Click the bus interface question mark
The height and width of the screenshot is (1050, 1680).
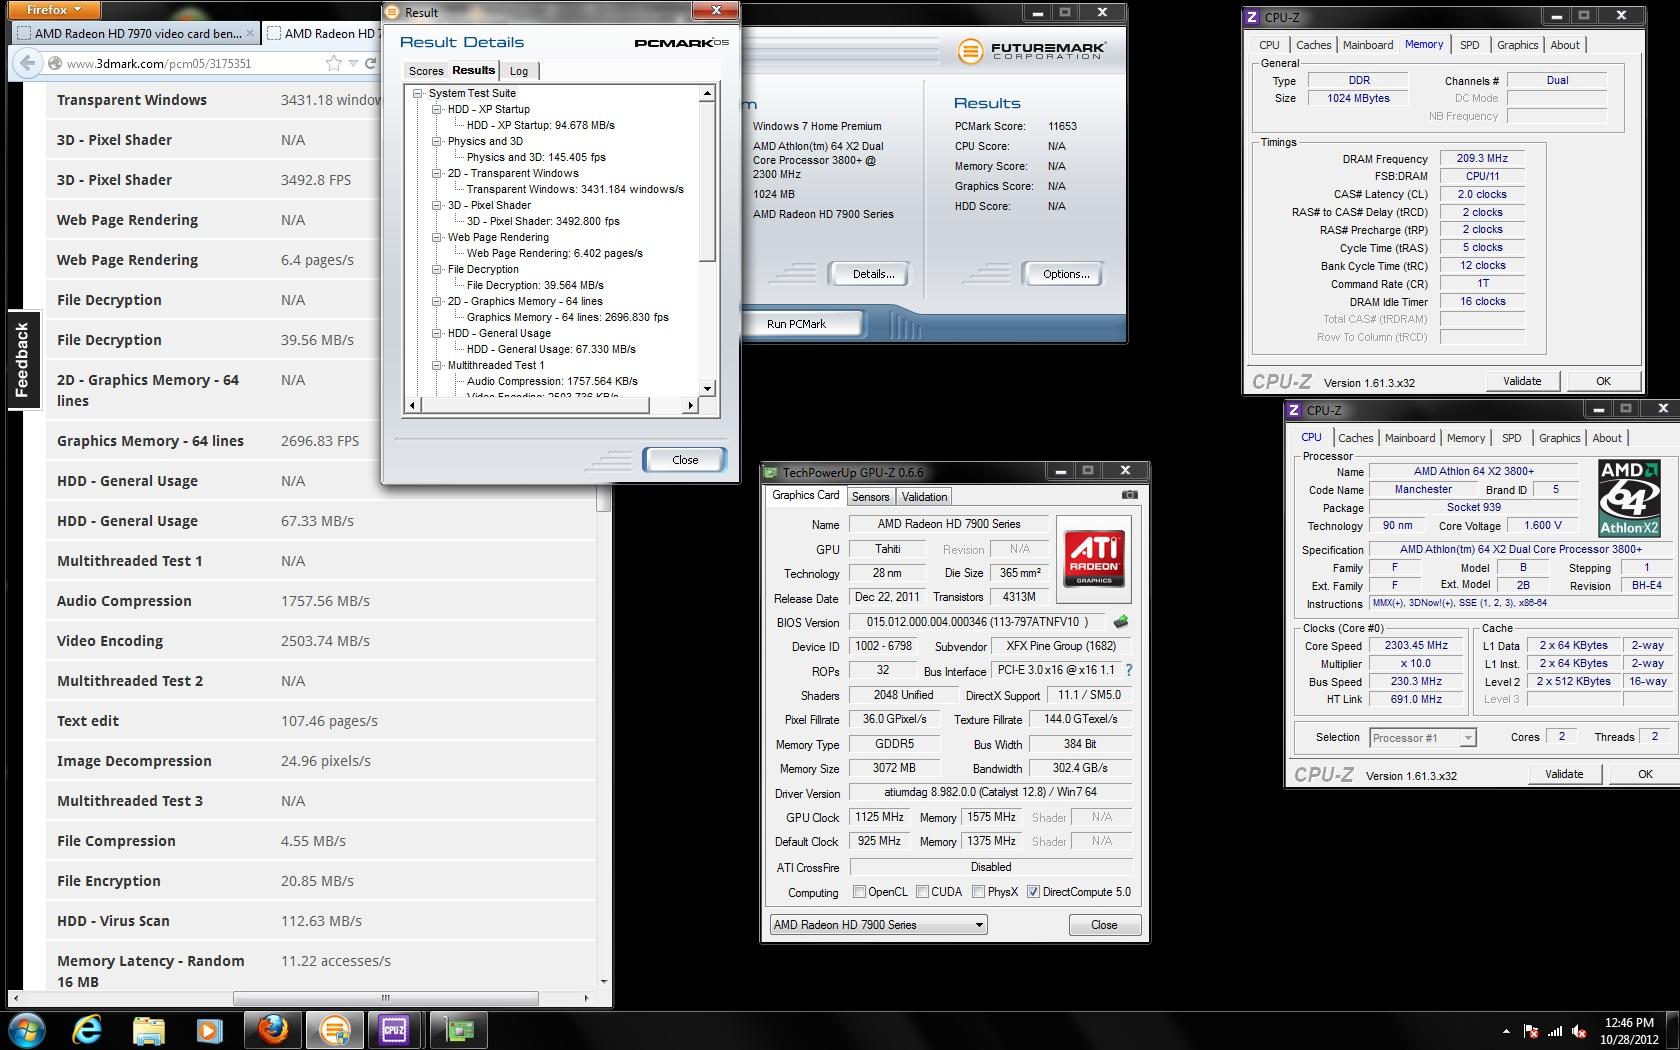pos(1129,670)
